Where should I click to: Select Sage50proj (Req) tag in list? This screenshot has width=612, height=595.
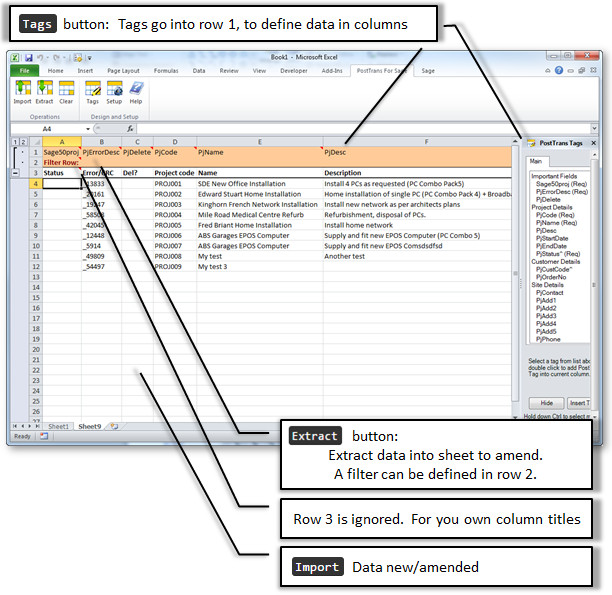point(561,184)
